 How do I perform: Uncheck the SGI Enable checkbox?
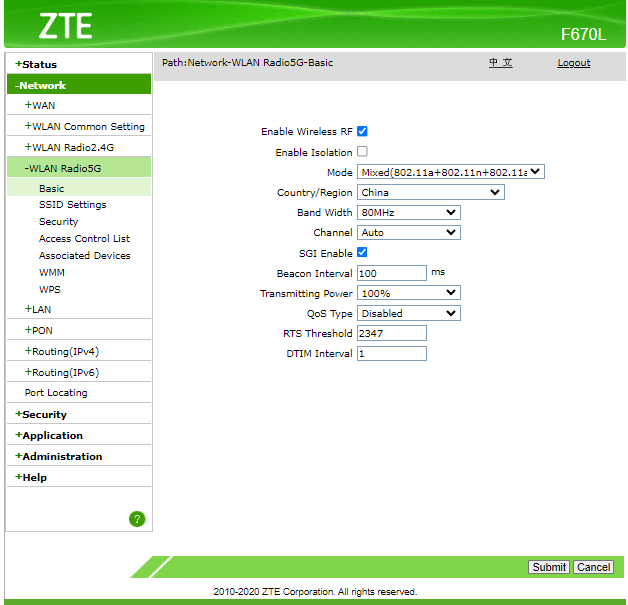[x=362, y=253]
